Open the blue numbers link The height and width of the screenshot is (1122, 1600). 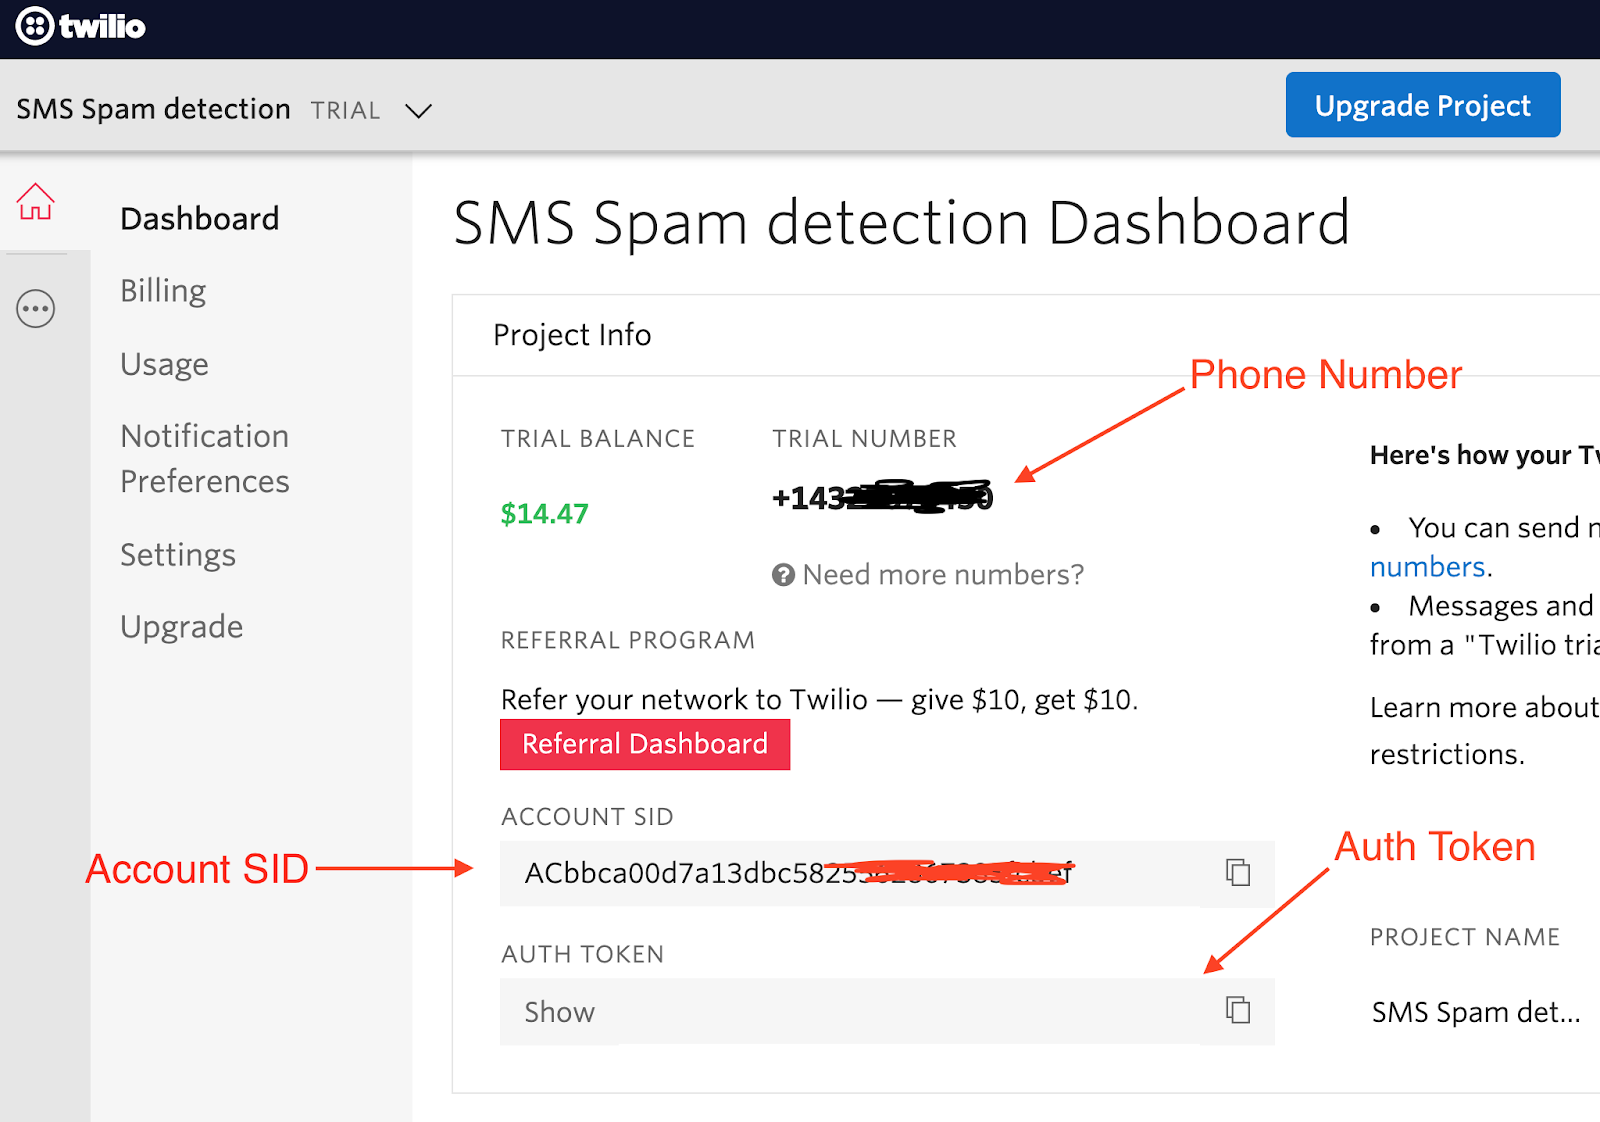click(x=1427, y=567)
